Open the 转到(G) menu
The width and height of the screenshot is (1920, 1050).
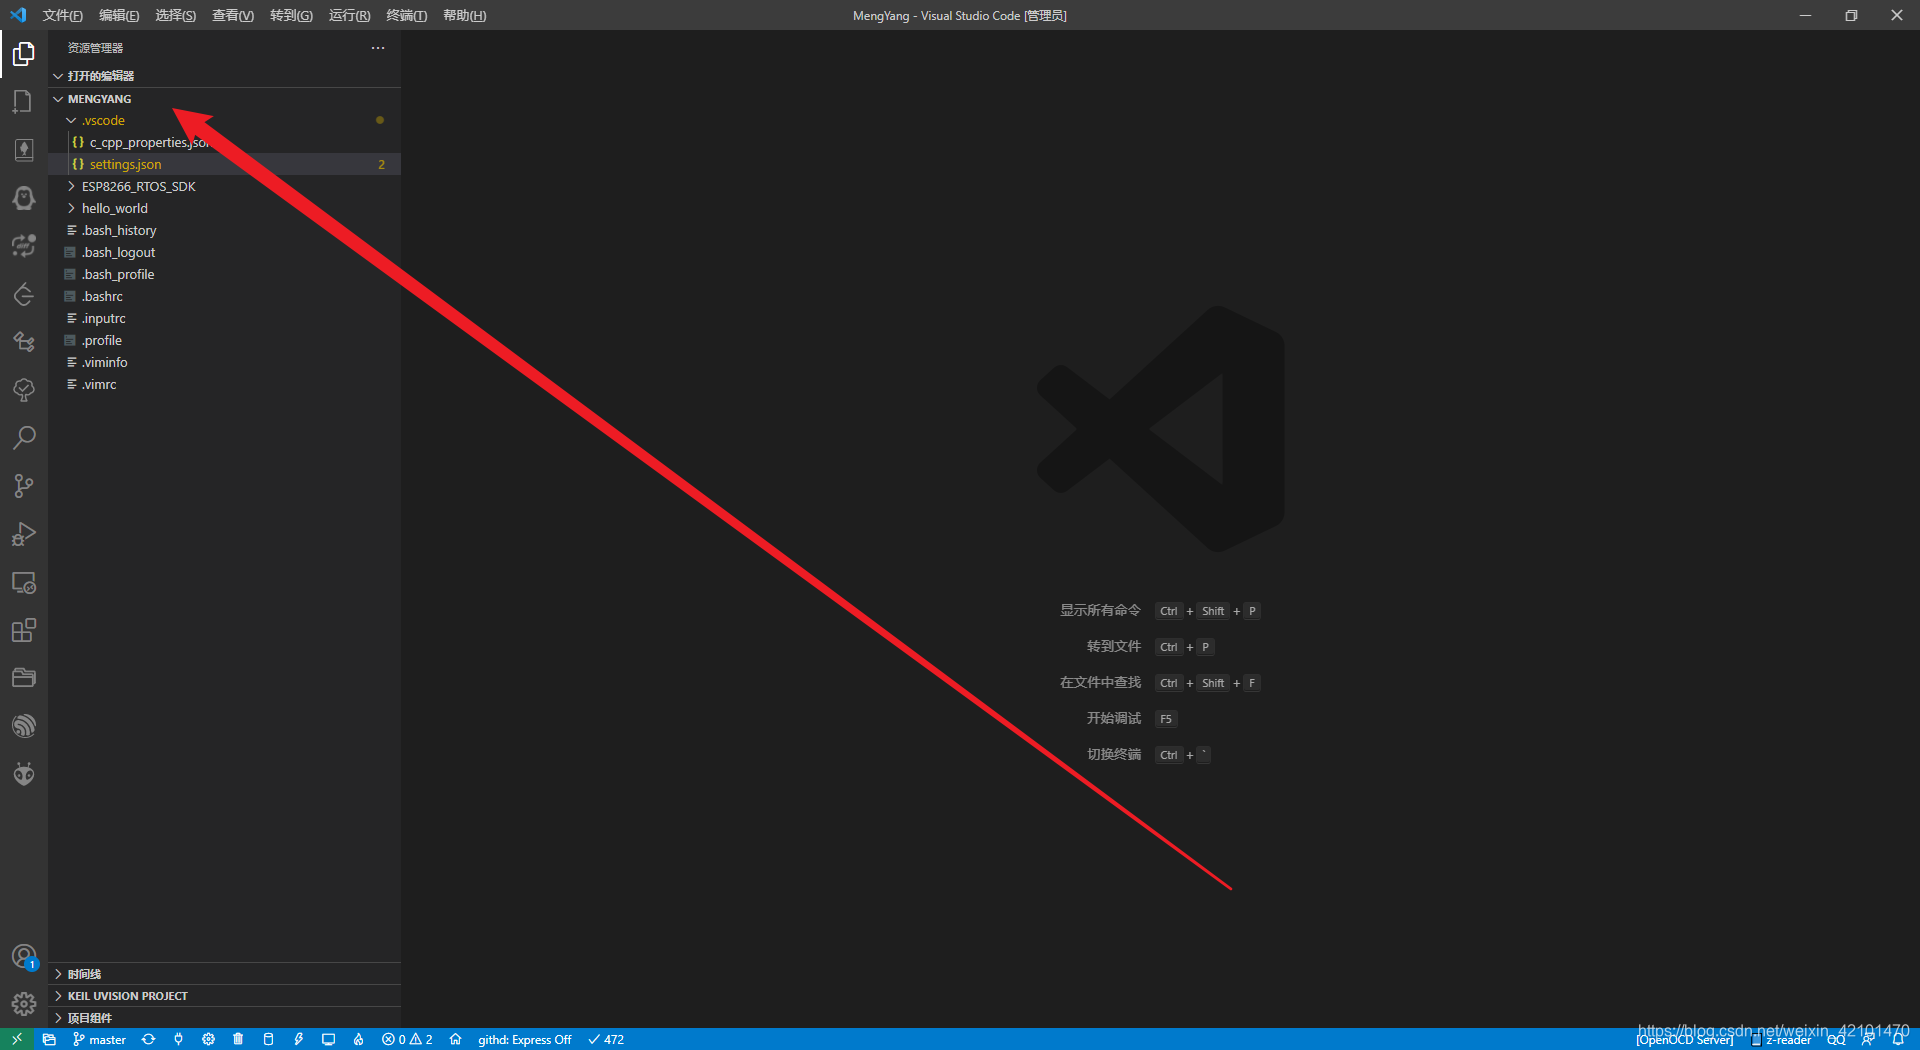point(291,15)
